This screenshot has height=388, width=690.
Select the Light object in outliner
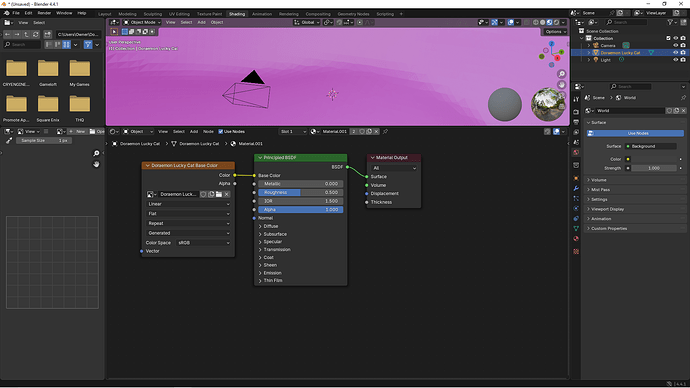coord(606,60)
